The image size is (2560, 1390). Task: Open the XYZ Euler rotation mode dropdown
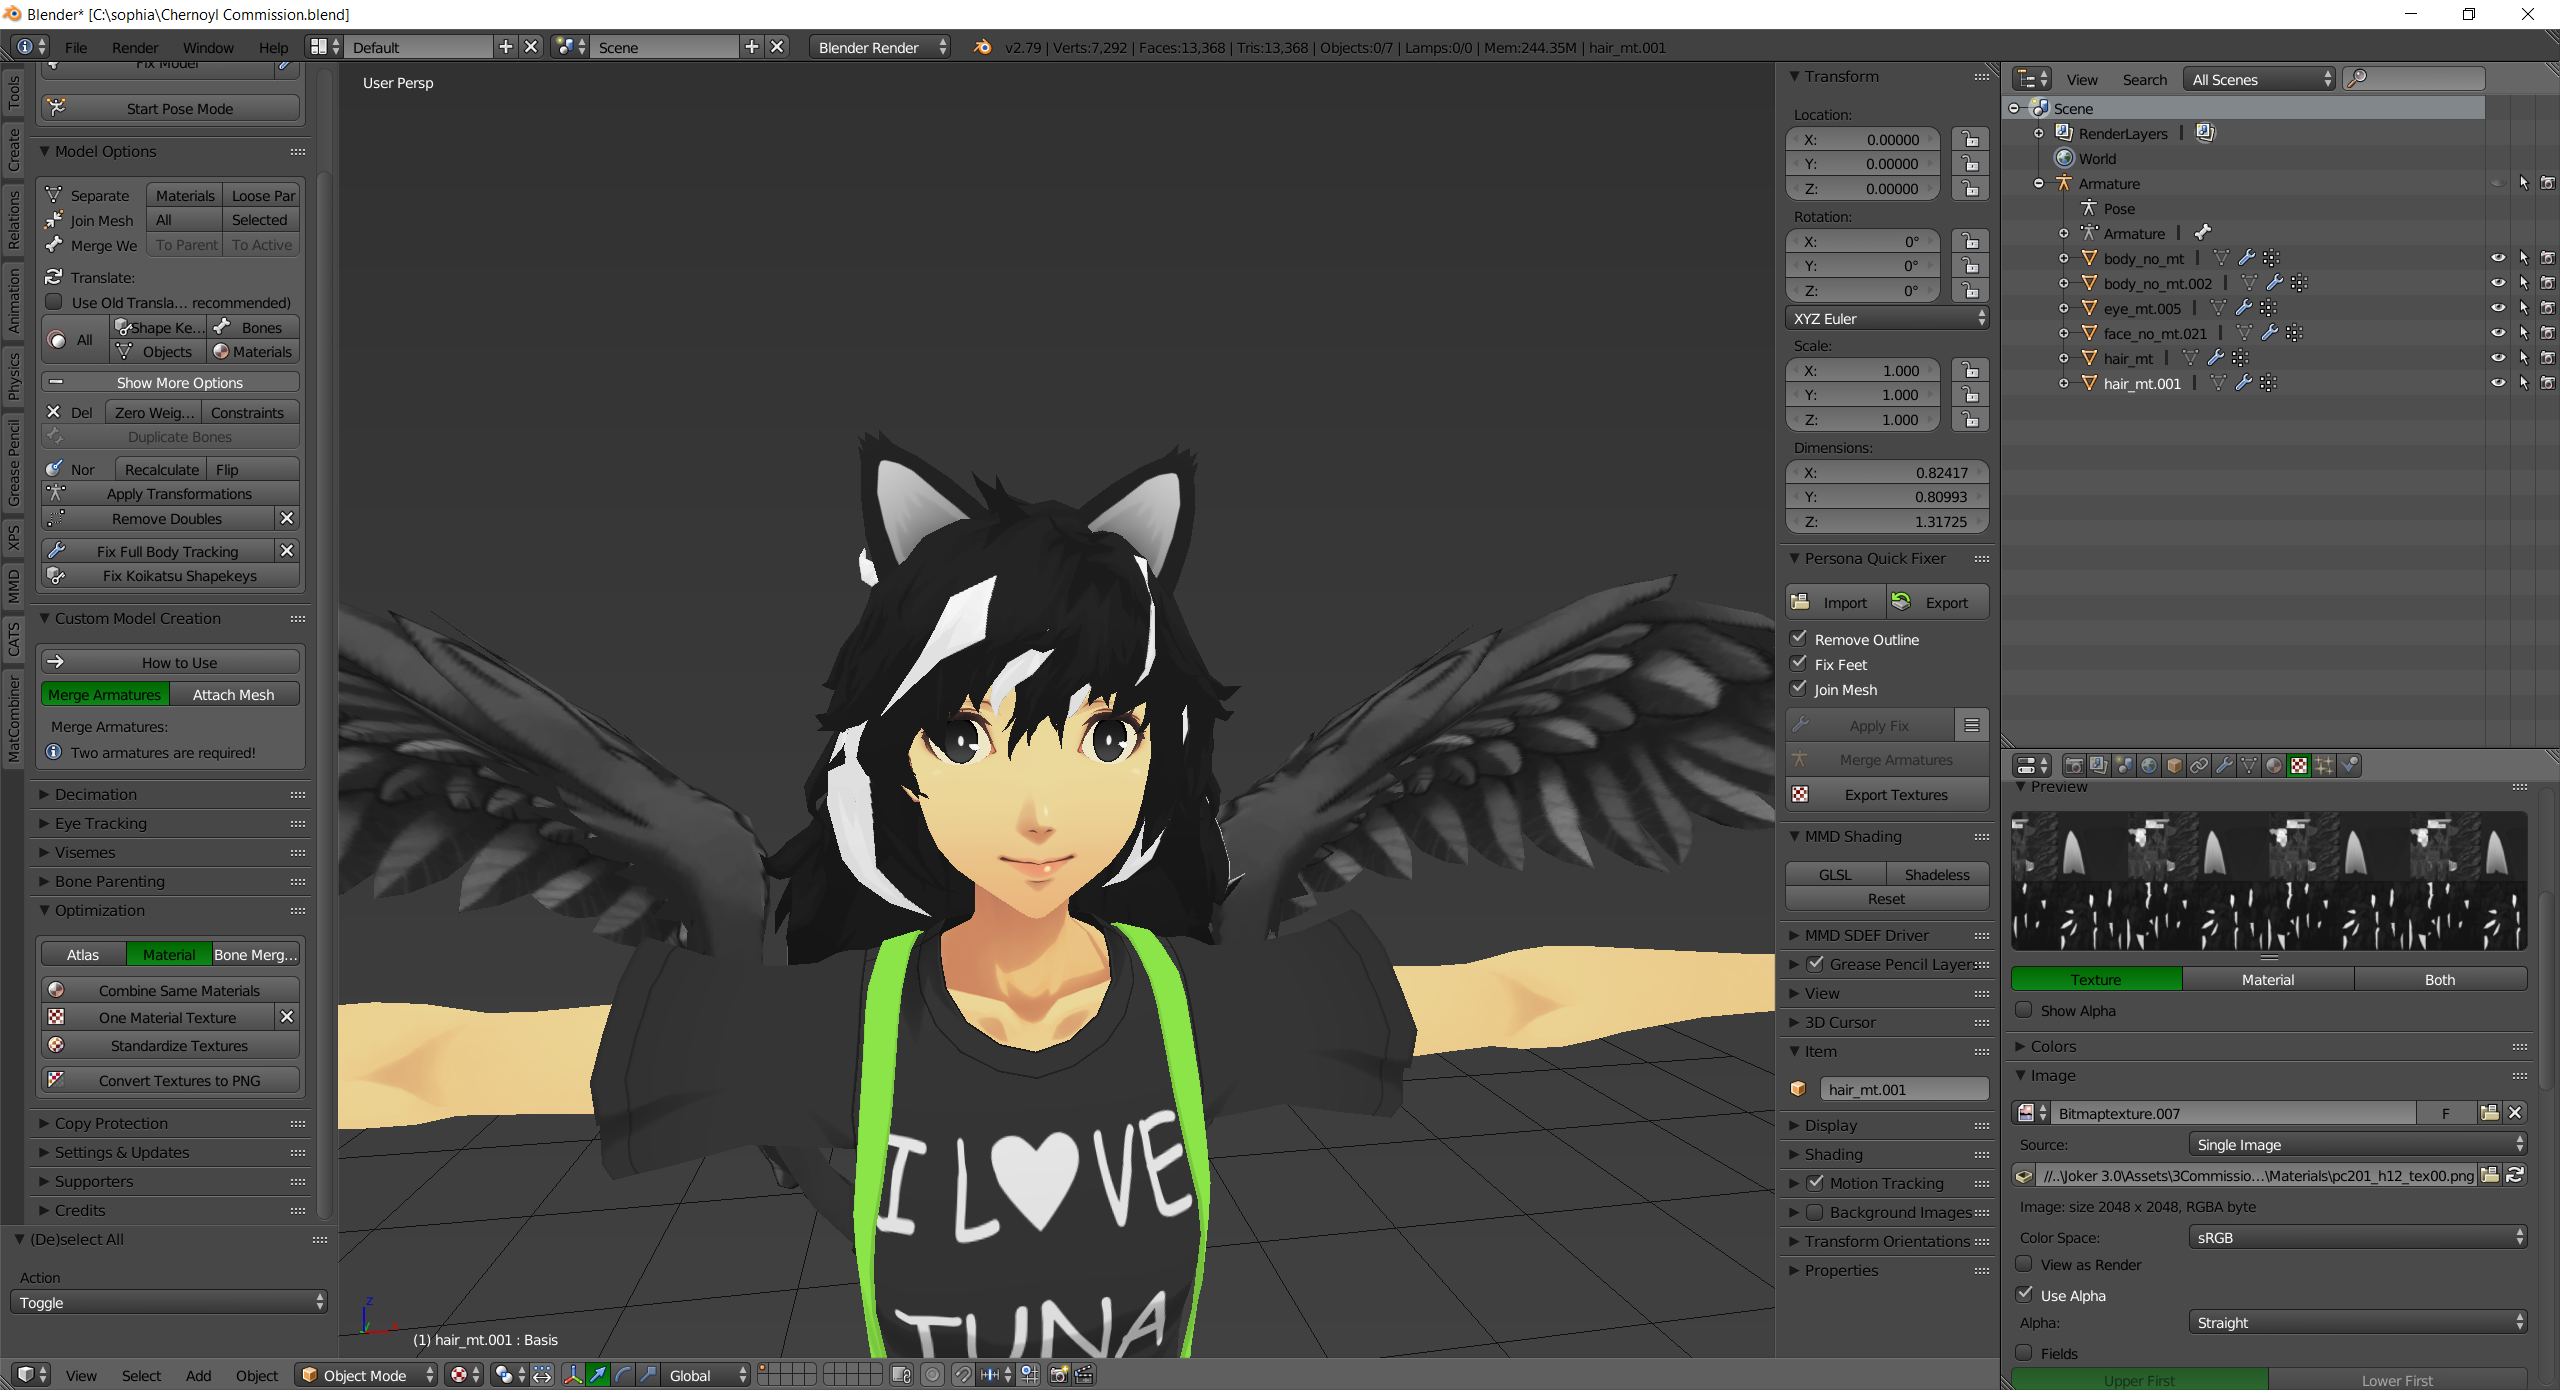pyautogui.click(x=1886, y=318)
